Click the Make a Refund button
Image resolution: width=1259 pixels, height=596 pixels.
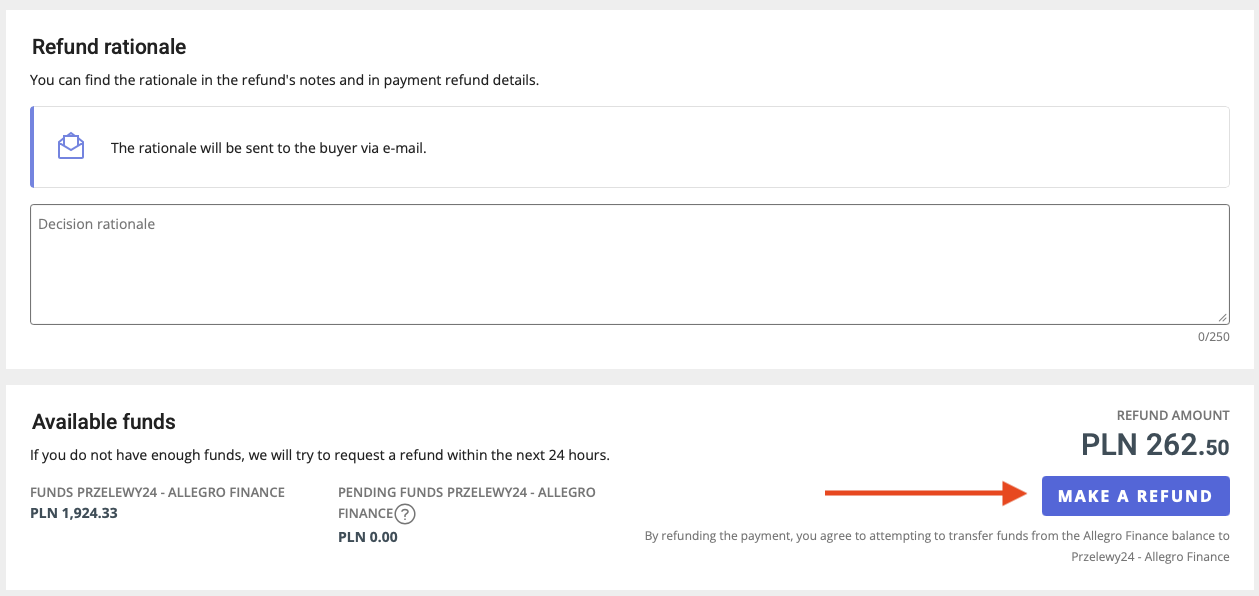1135,496
